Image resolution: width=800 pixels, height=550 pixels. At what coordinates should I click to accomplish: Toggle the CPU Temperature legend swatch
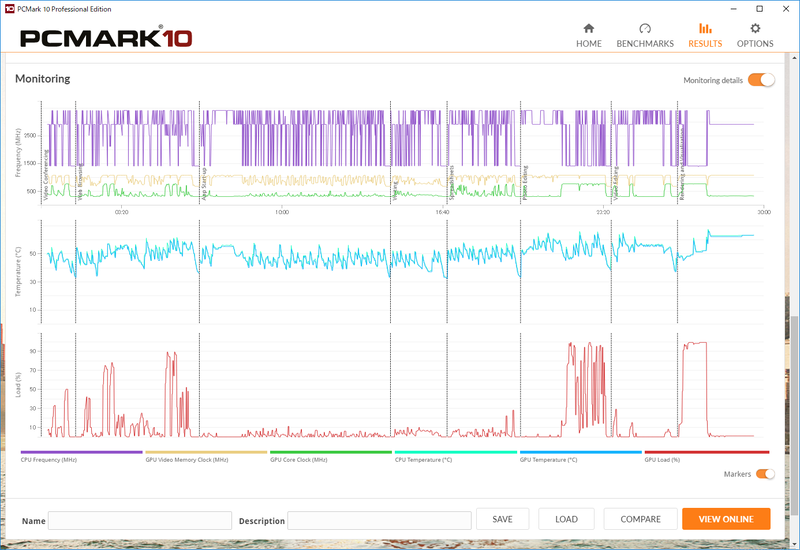[456, 452]
